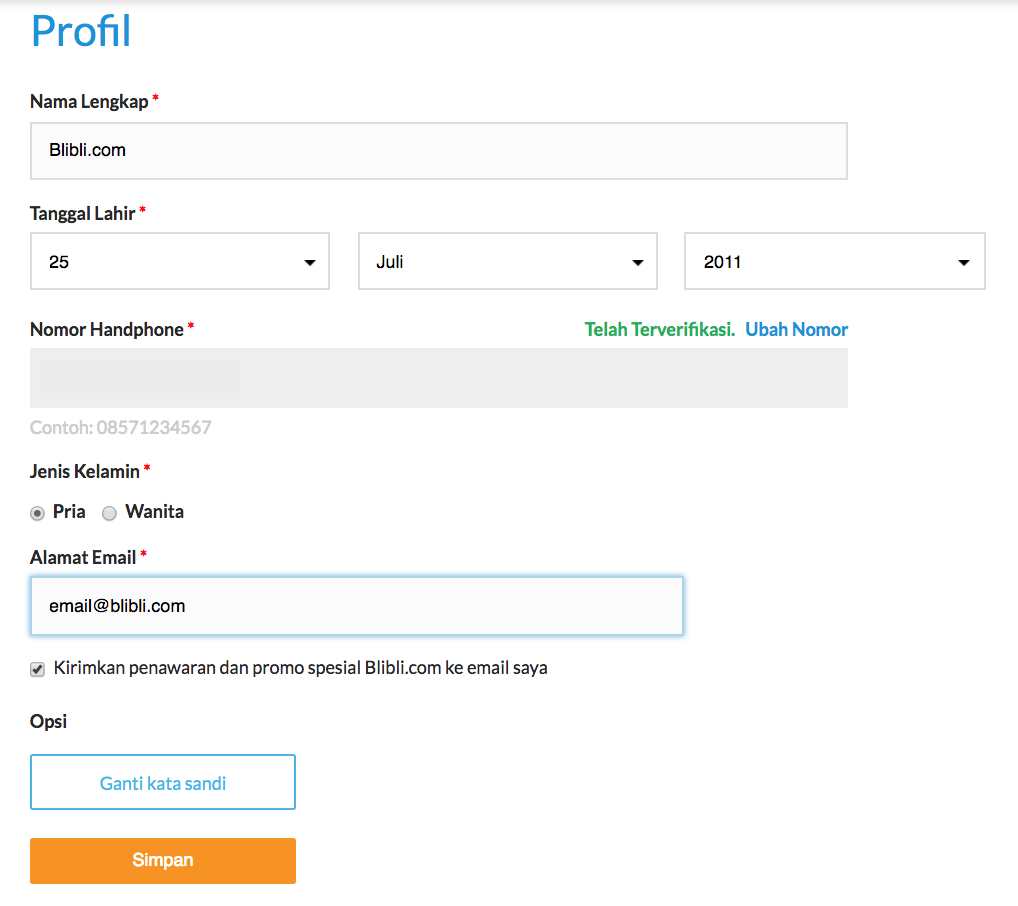Open the birth year dropdown showing 2011

click(x=835, y=261)
